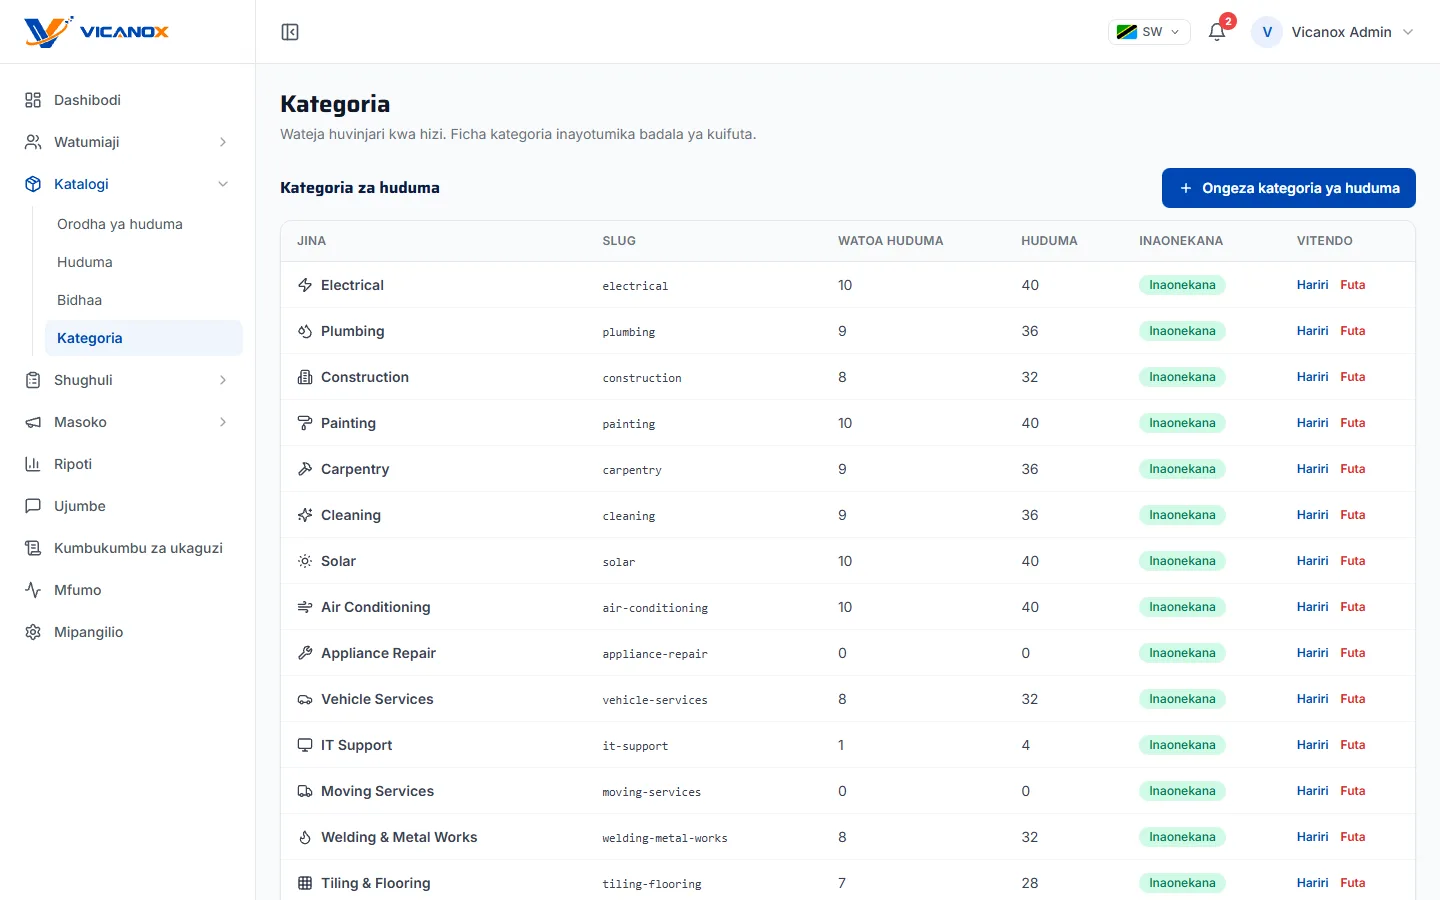The width and height of the screenshot is (1440, 900).
Task: Click the JINA column header
Action: (311, 241)
